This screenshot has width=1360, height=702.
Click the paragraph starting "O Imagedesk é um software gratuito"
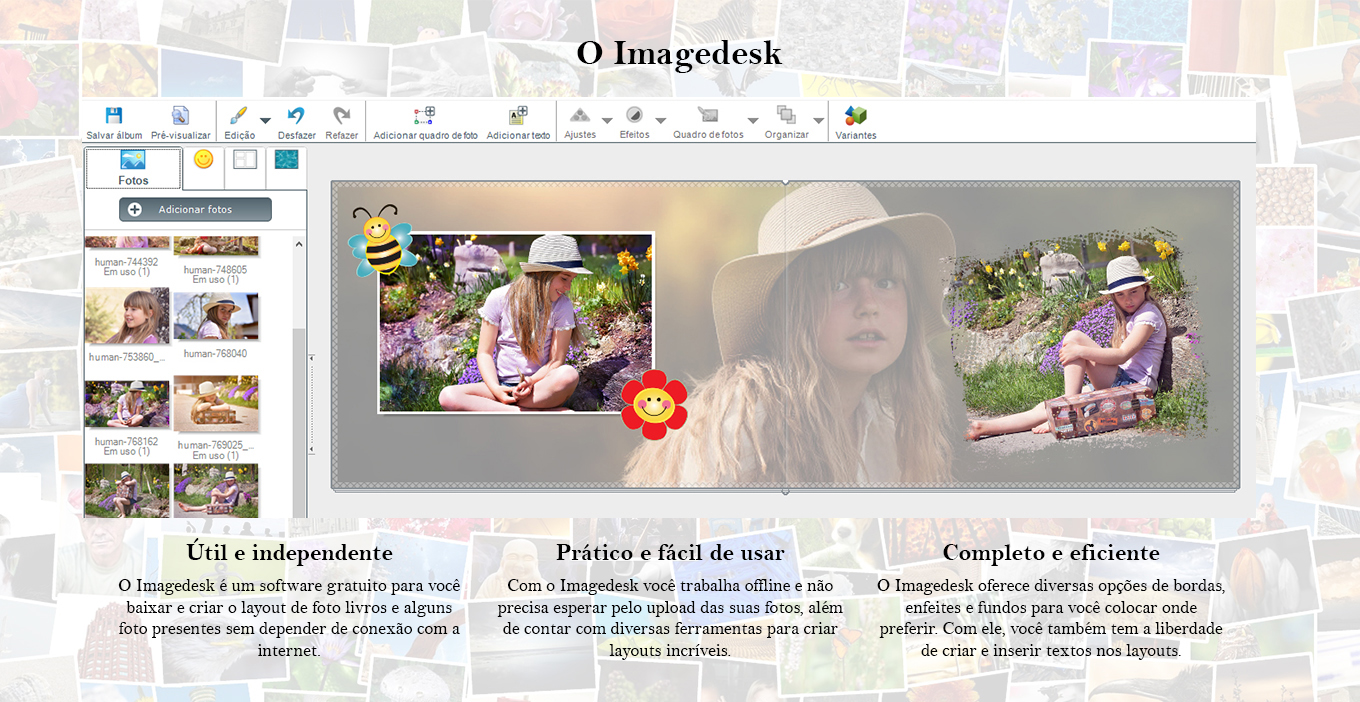[x=290, y=617]
